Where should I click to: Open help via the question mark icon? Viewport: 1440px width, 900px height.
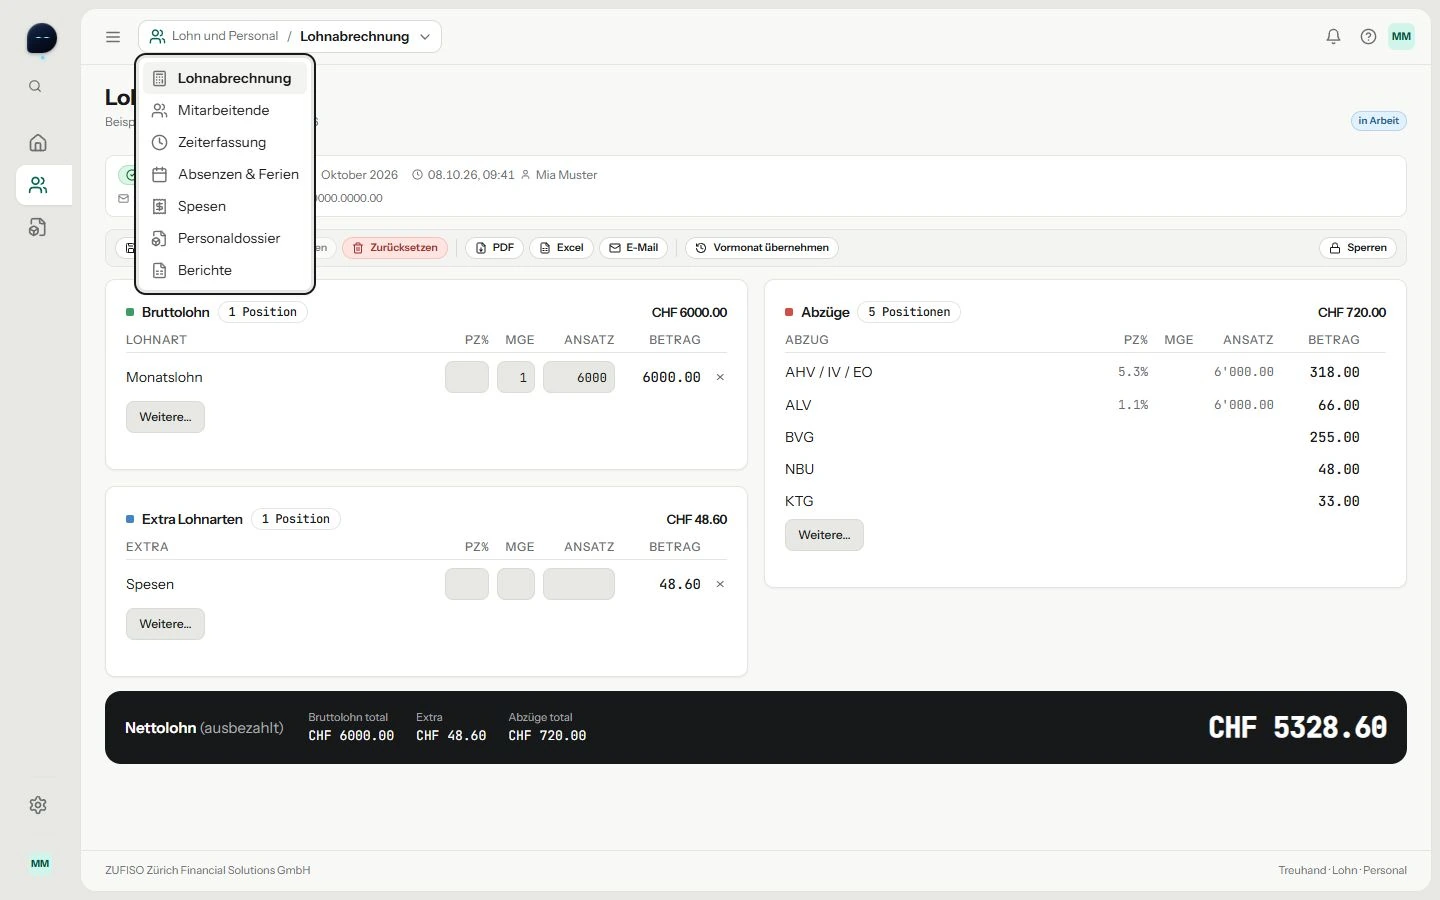(1368, 37)
